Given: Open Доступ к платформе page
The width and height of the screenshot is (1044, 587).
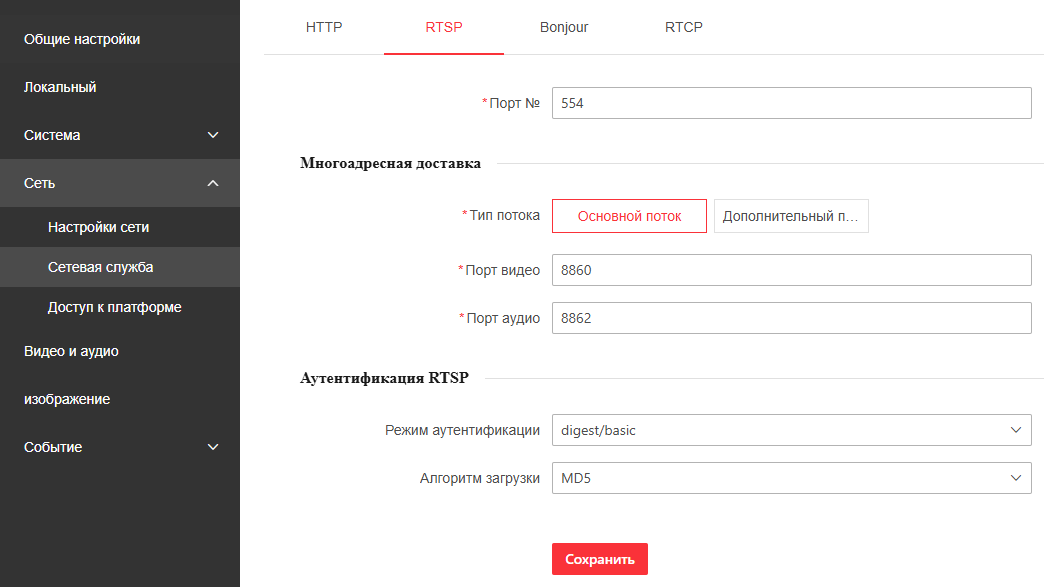Looking at the screenshot, I should click(x=114, y=307).
